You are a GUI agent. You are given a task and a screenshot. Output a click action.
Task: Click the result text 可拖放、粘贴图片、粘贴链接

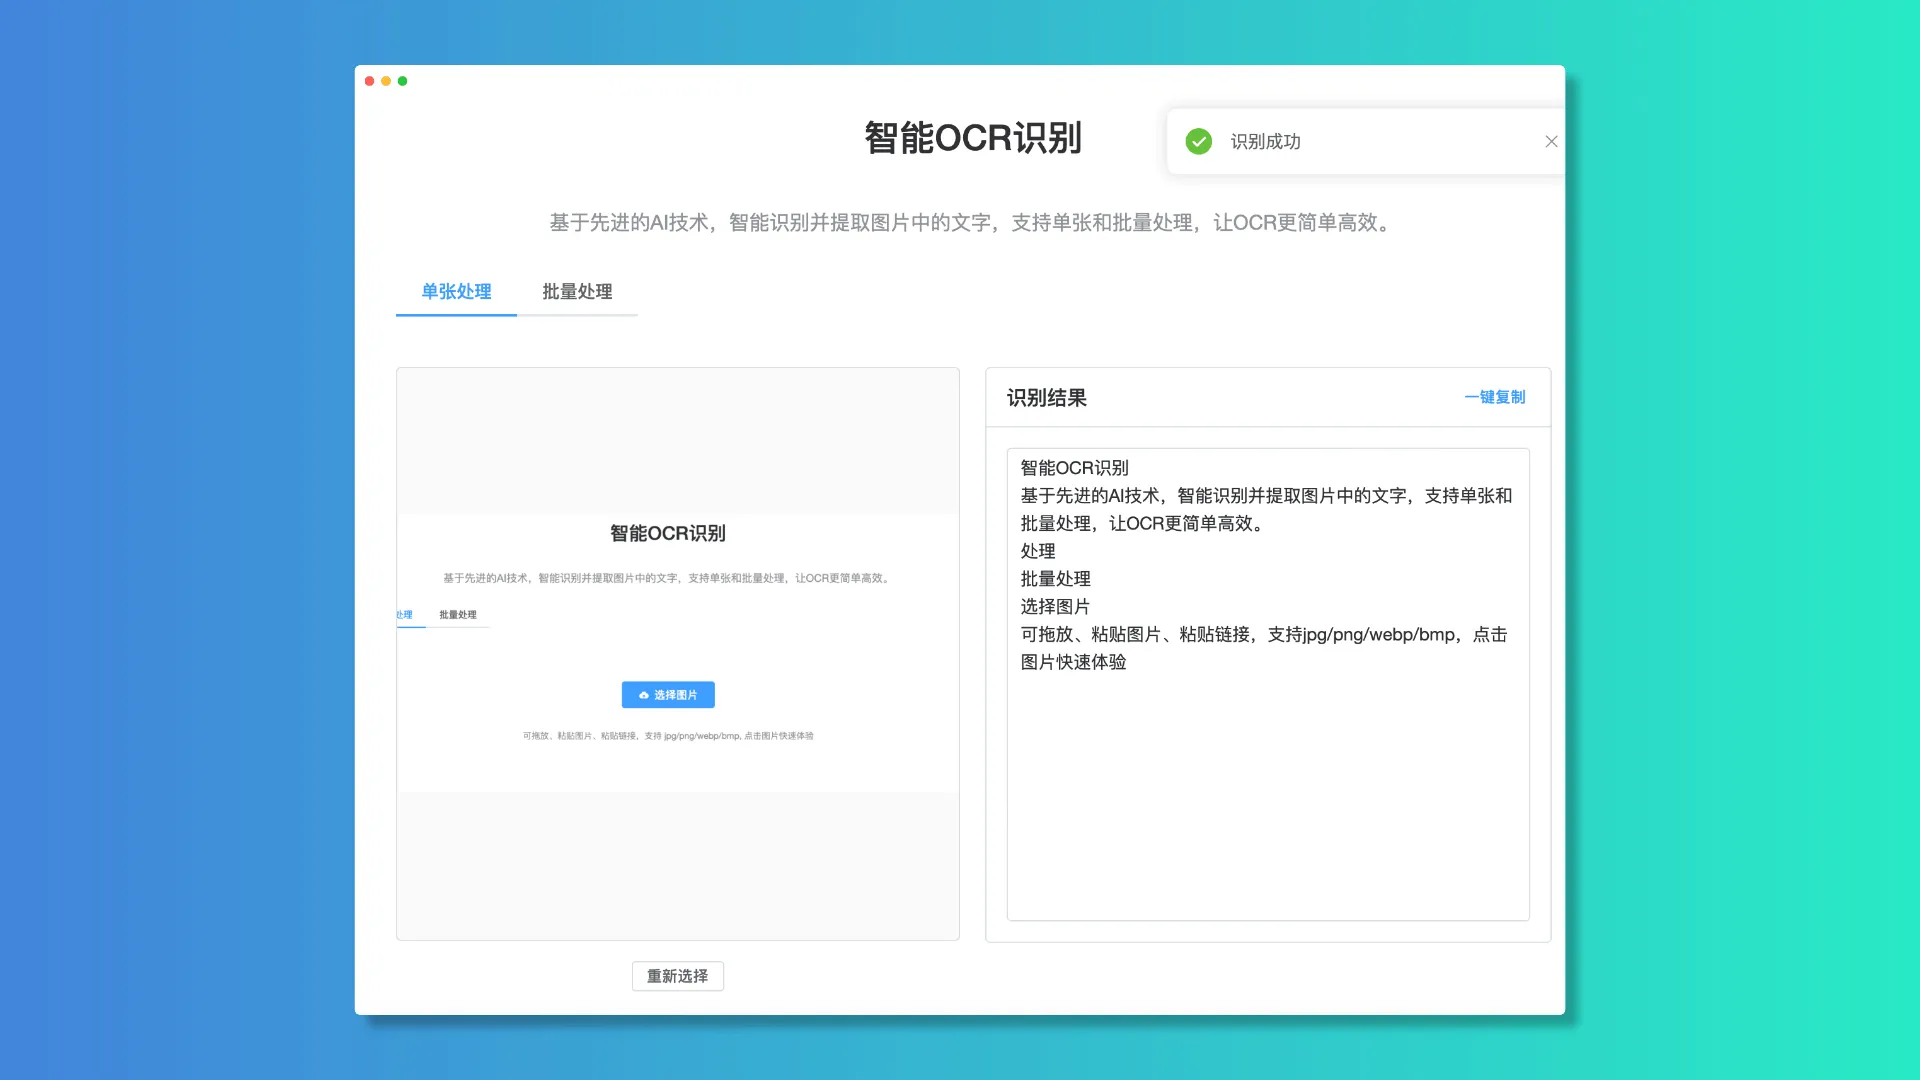[1135, 635]
